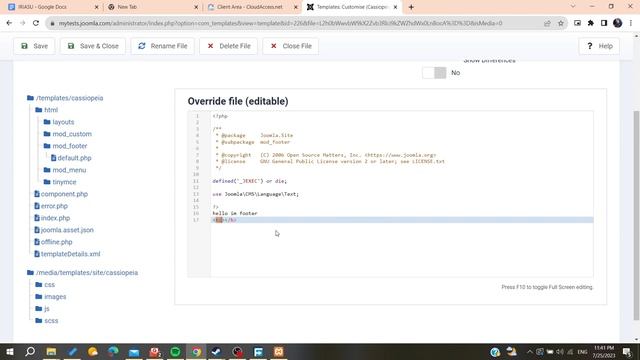The width and height of the screenshot is (640, 360).
Task: Click Delete File button
Action: (x=229, y=46)
